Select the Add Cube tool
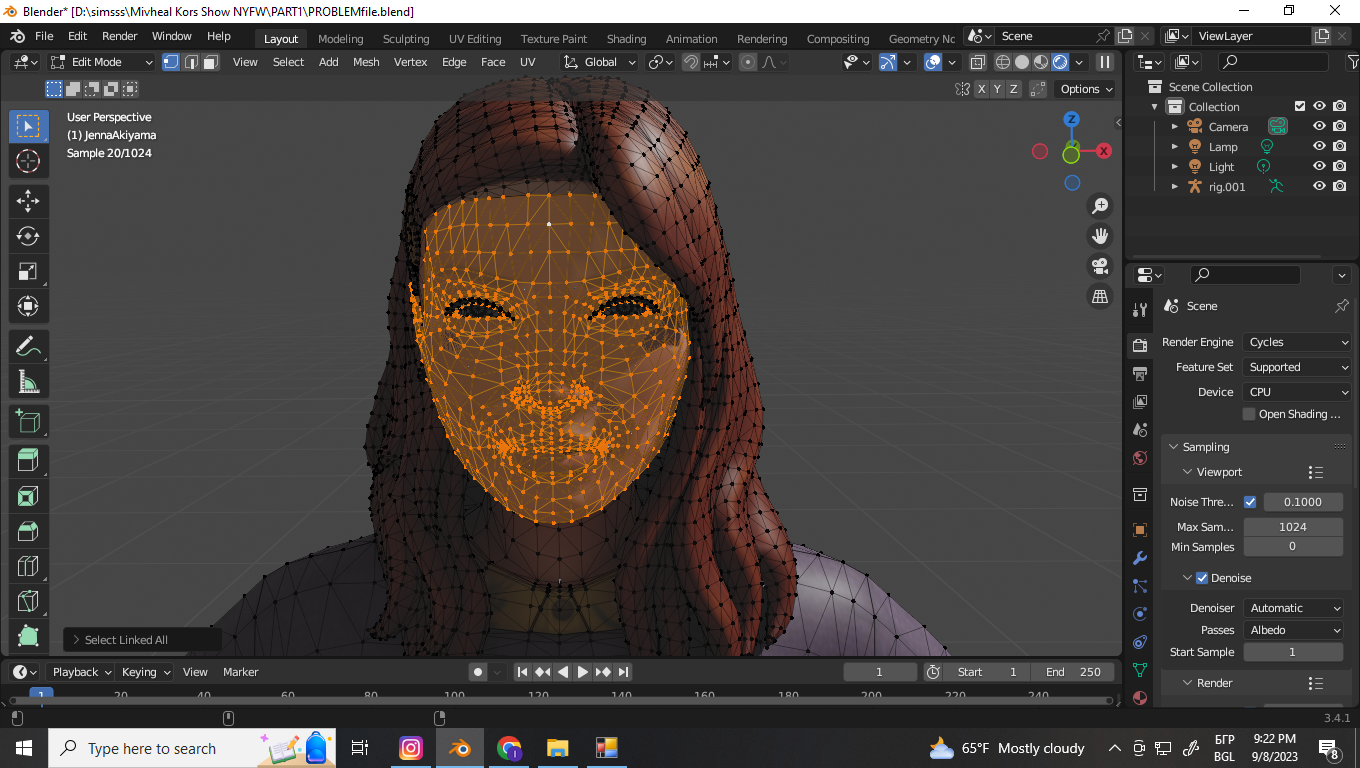1360x768 pixels. tap(28, 422)
